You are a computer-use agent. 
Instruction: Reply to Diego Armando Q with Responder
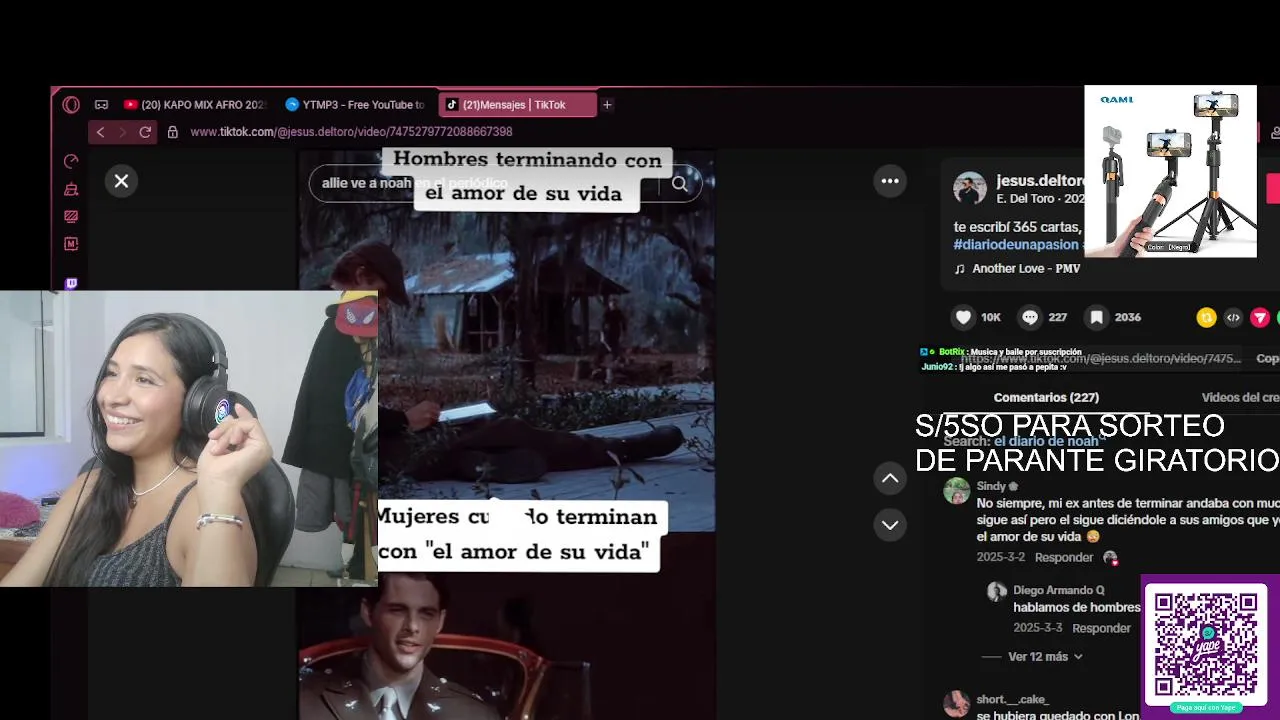tap(1101, 629)
